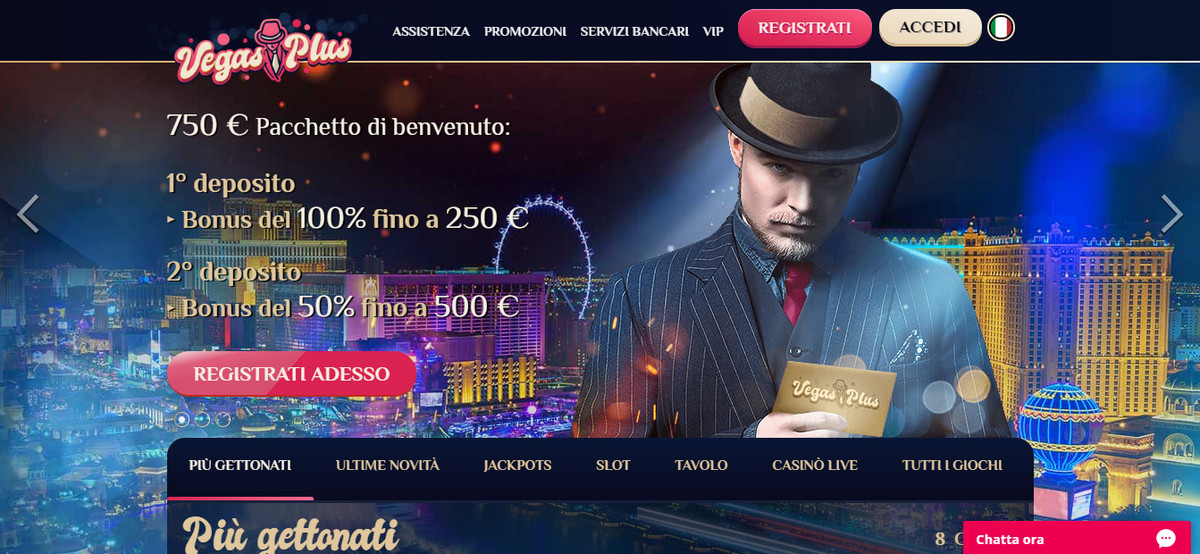Open the Casinò Live tab
1200x554 pixels.
pos(815,465)
